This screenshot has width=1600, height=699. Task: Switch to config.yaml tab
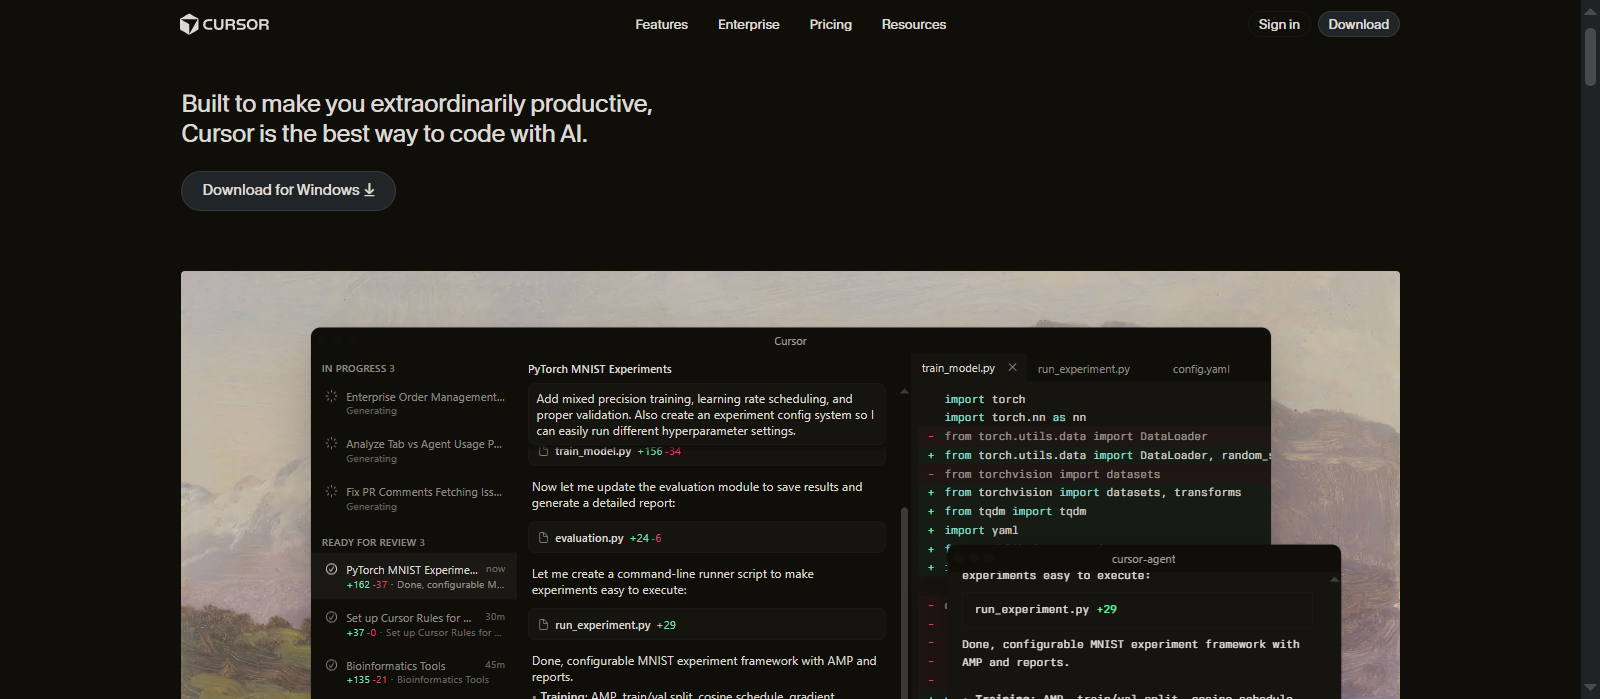pos(1201,369)
